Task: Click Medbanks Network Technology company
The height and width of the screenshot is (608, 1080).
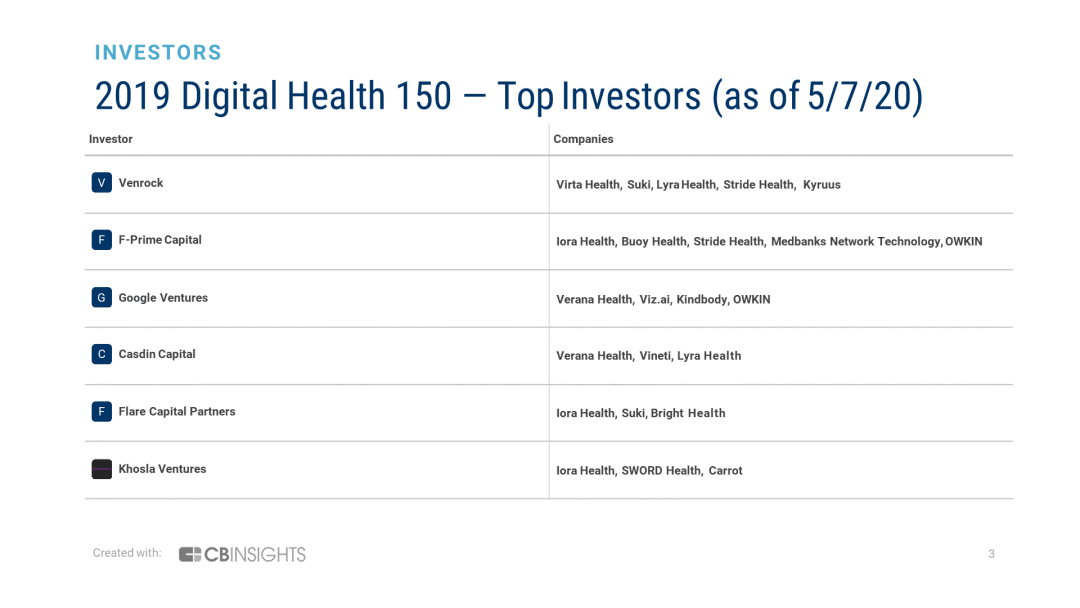Action: (x=855, y=242)
